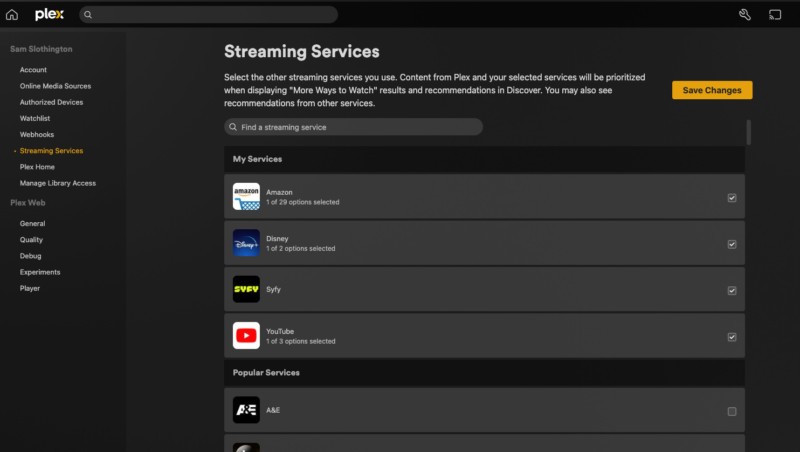Open Manage Library Access settings
The image size is (800, 452).
58,183
